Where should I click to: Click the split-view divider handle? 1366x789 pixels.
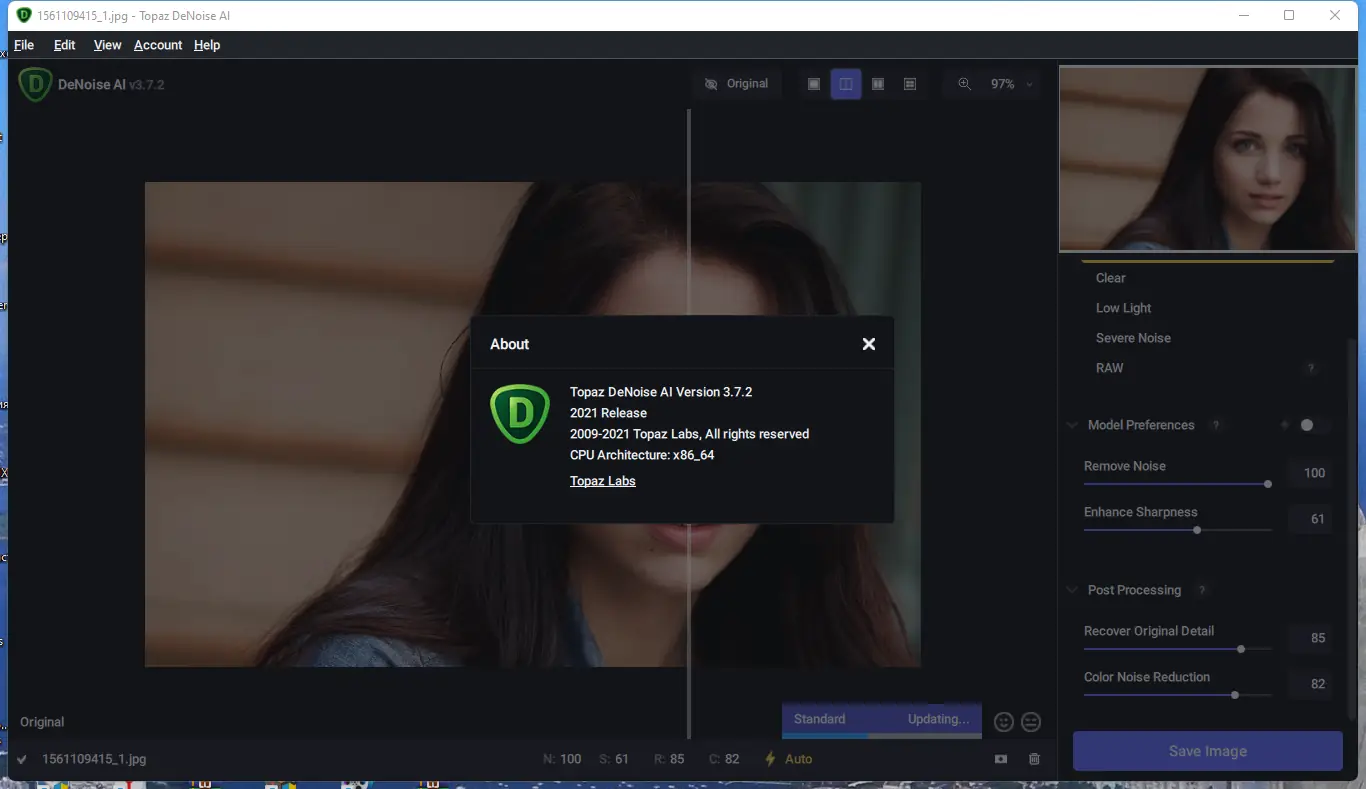click(689, 424)
